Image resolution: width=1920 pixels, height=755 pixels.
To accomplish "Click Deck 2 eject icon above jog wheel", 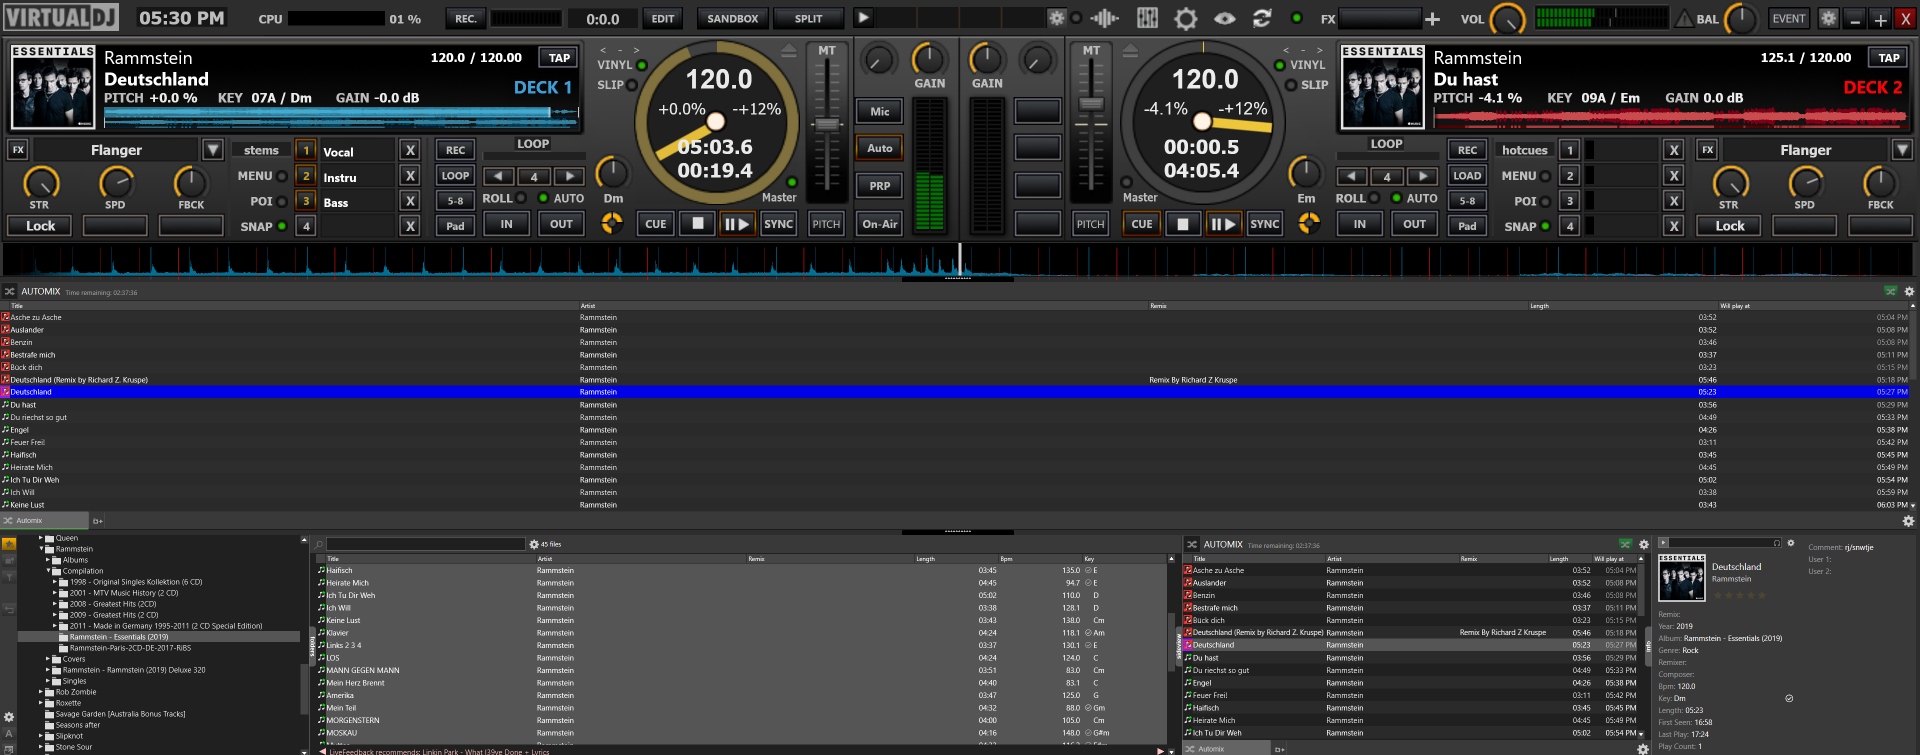I will pos(1130,50).
